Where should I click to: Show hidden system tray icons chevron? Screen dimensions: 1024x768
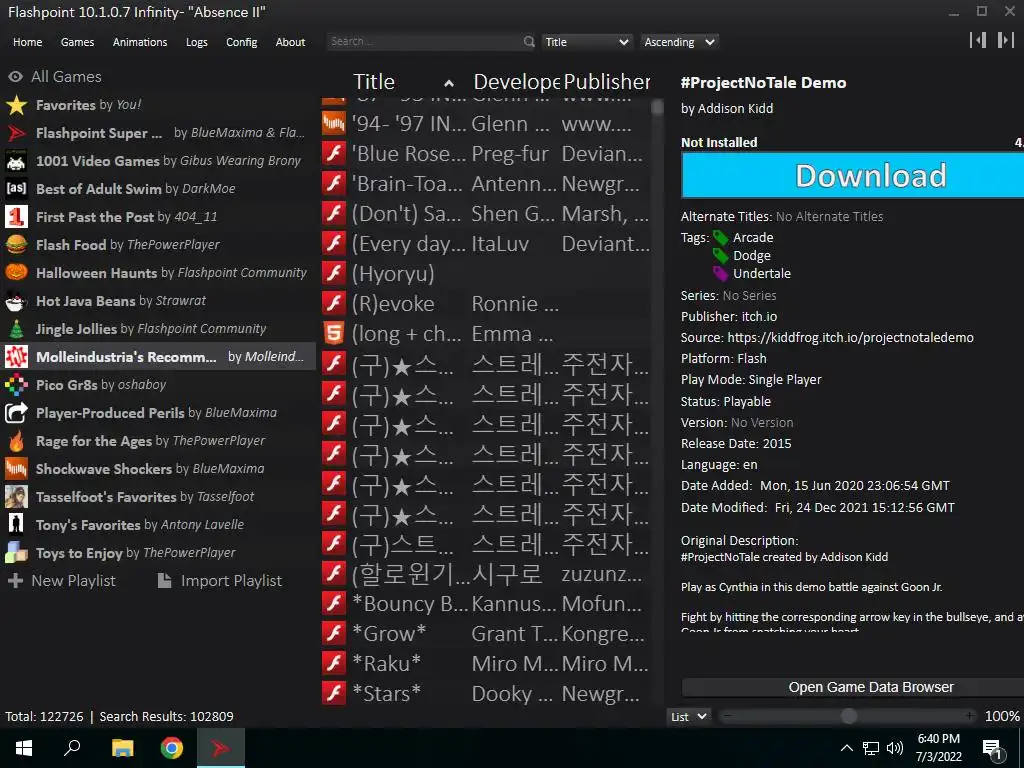point(846,748)
